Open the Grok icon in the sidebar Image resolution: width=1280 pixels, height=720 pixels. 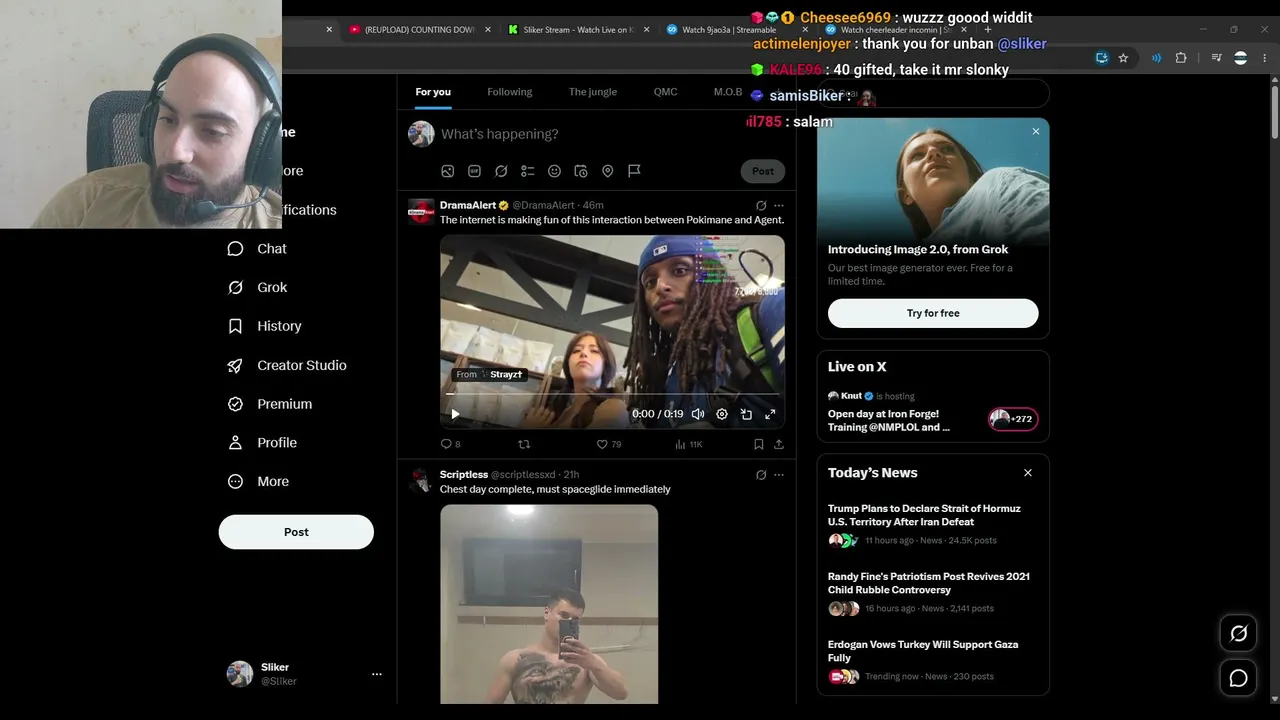[235, 287]
